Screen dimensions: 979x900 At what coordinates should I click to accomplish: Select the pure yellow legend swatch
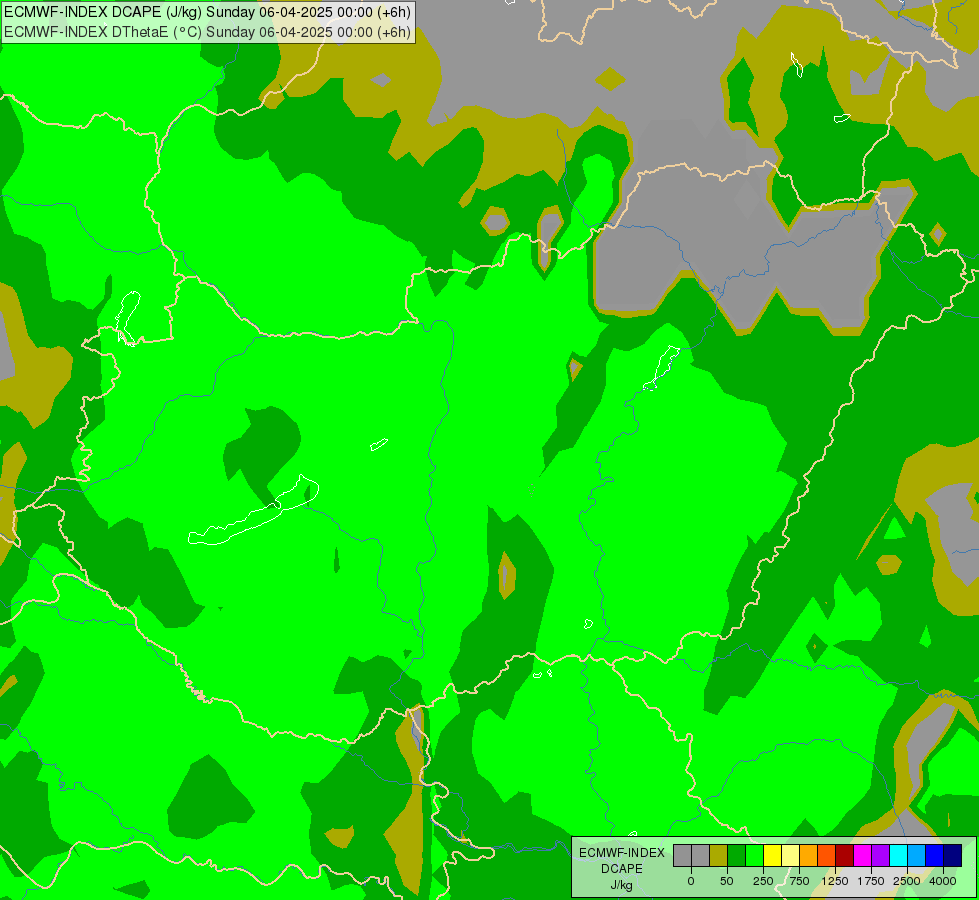772,856
